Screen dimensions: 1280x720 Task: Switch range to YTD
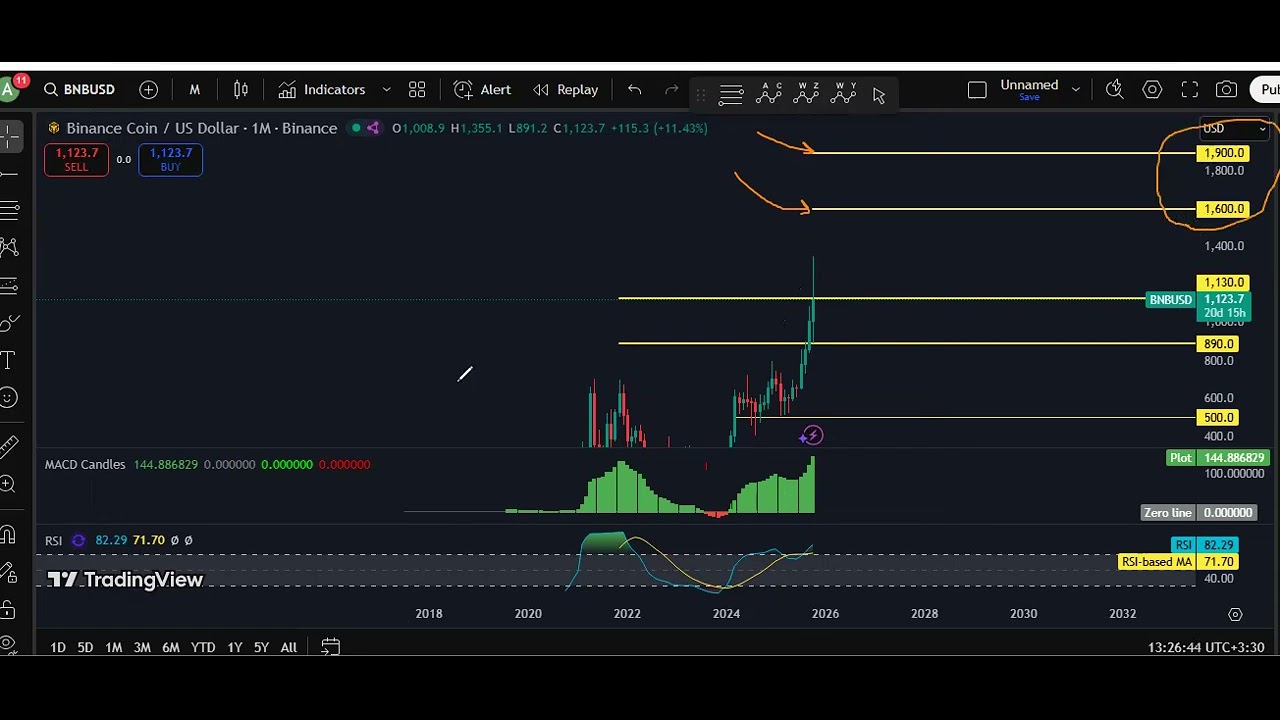203,648
